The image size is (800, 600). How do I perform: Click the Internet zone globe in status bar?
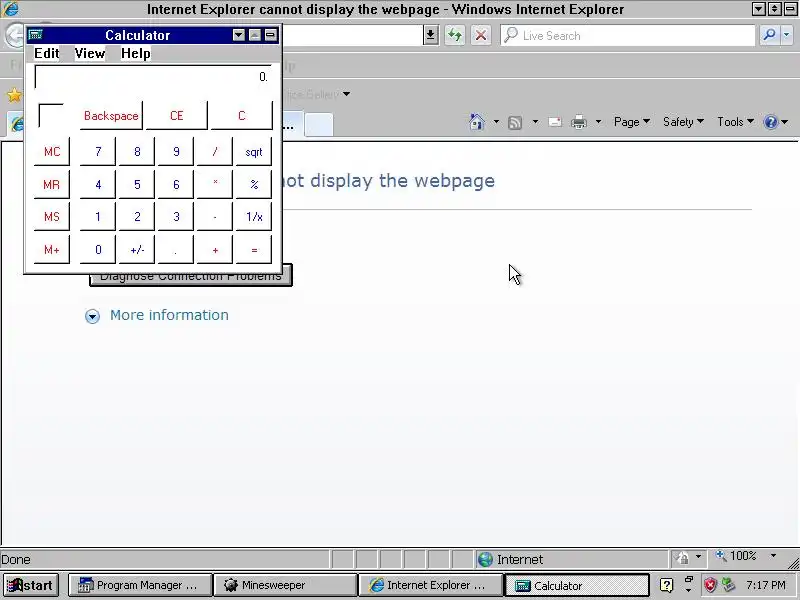tap(485, 560)
